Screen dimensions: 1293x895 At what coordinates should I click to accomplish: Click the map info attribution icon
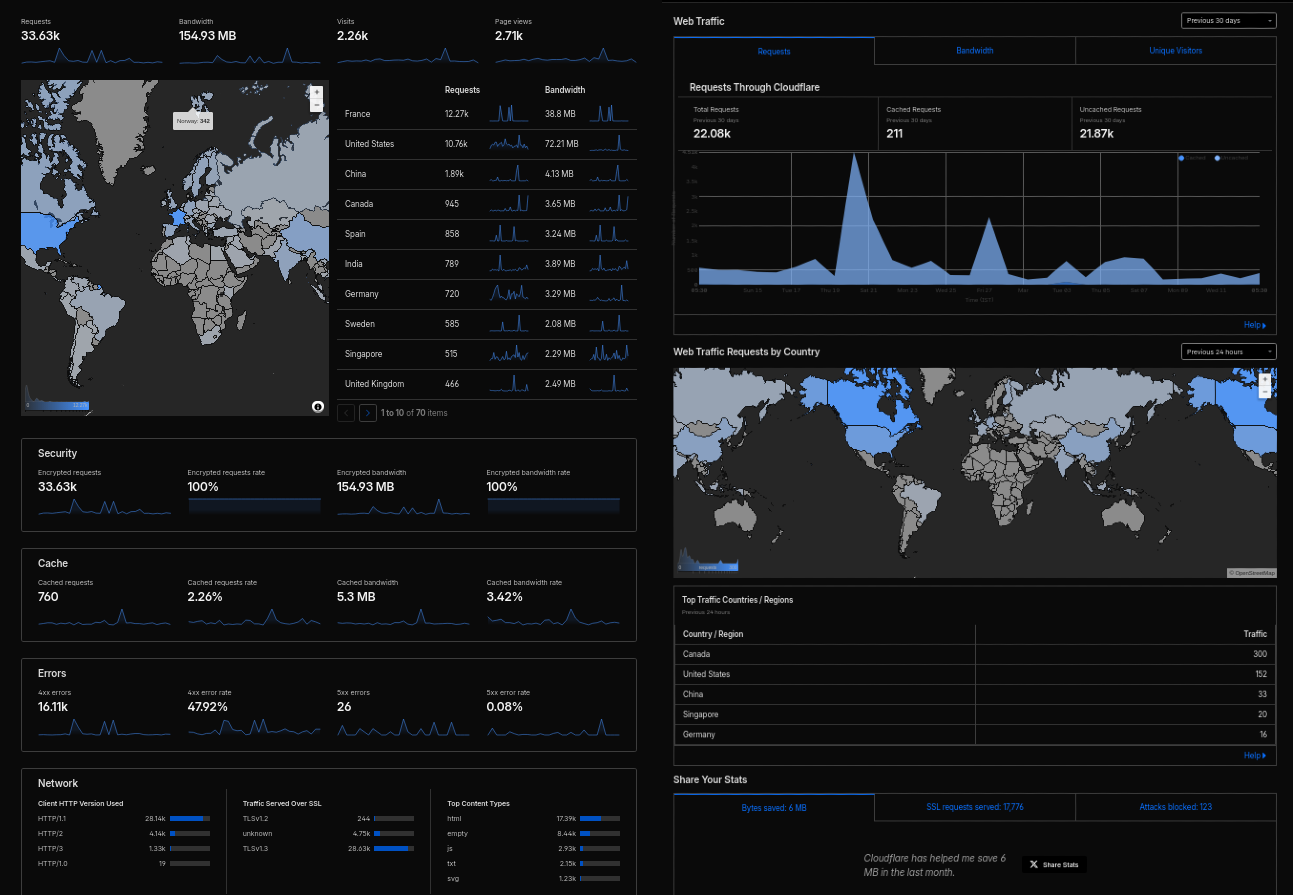tap(318, 406)
